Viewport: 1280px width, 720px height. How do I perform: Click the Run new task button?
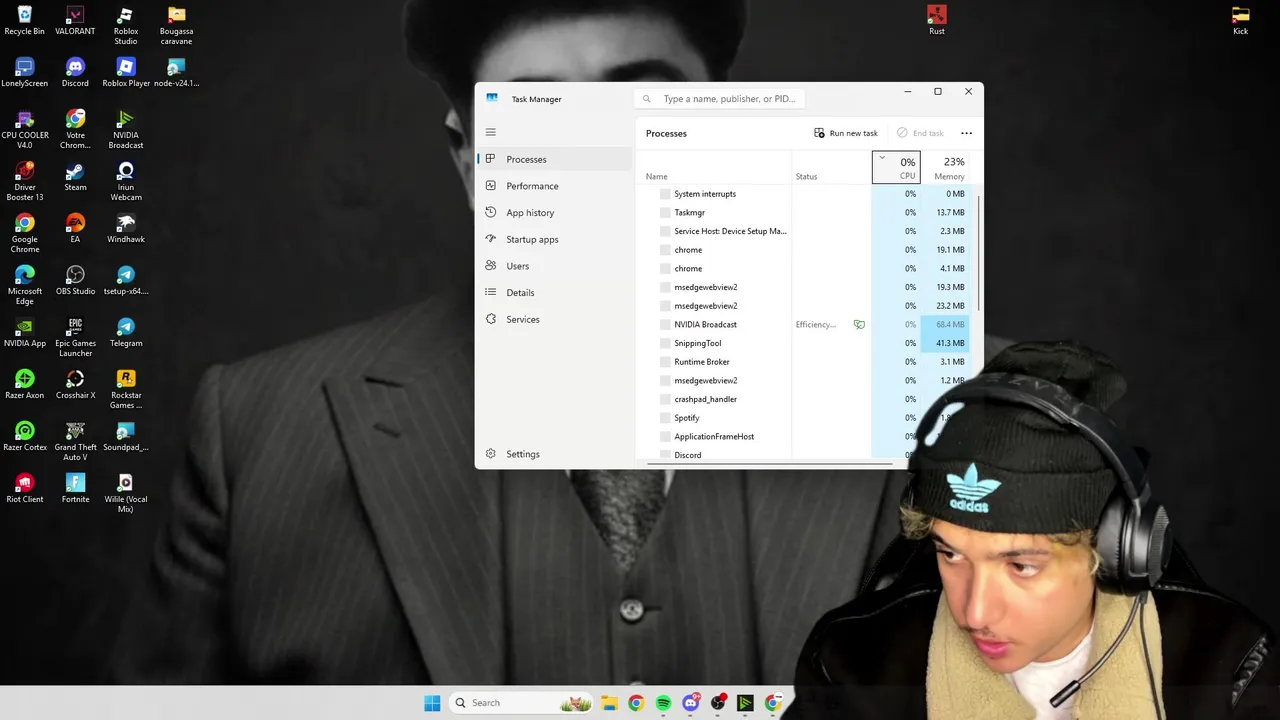[x=846, y=133]
